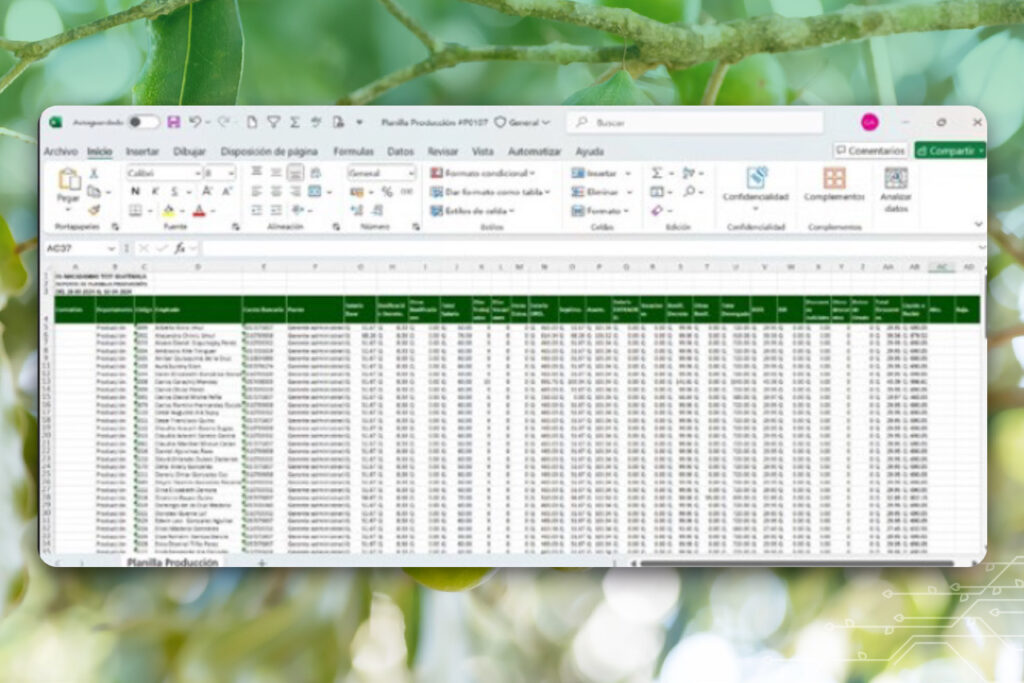
Task: Switch to the Fórmulas ribbon tab
Action: 355,151
